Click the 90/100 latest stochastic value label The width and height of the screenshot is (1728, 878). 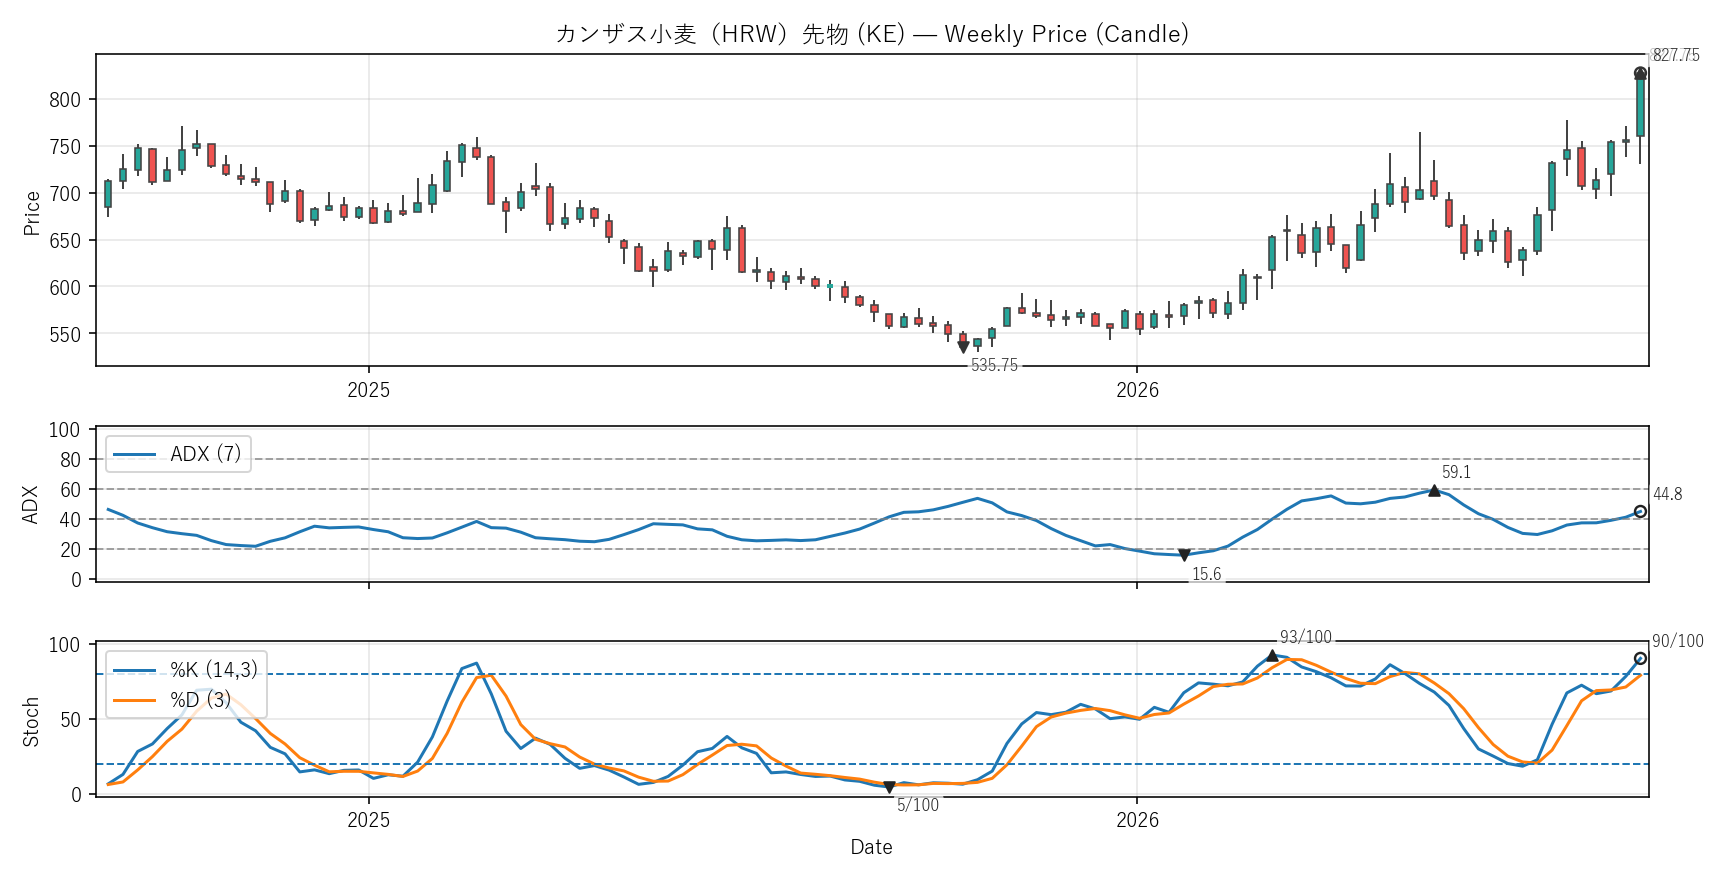click(1678, 641)
